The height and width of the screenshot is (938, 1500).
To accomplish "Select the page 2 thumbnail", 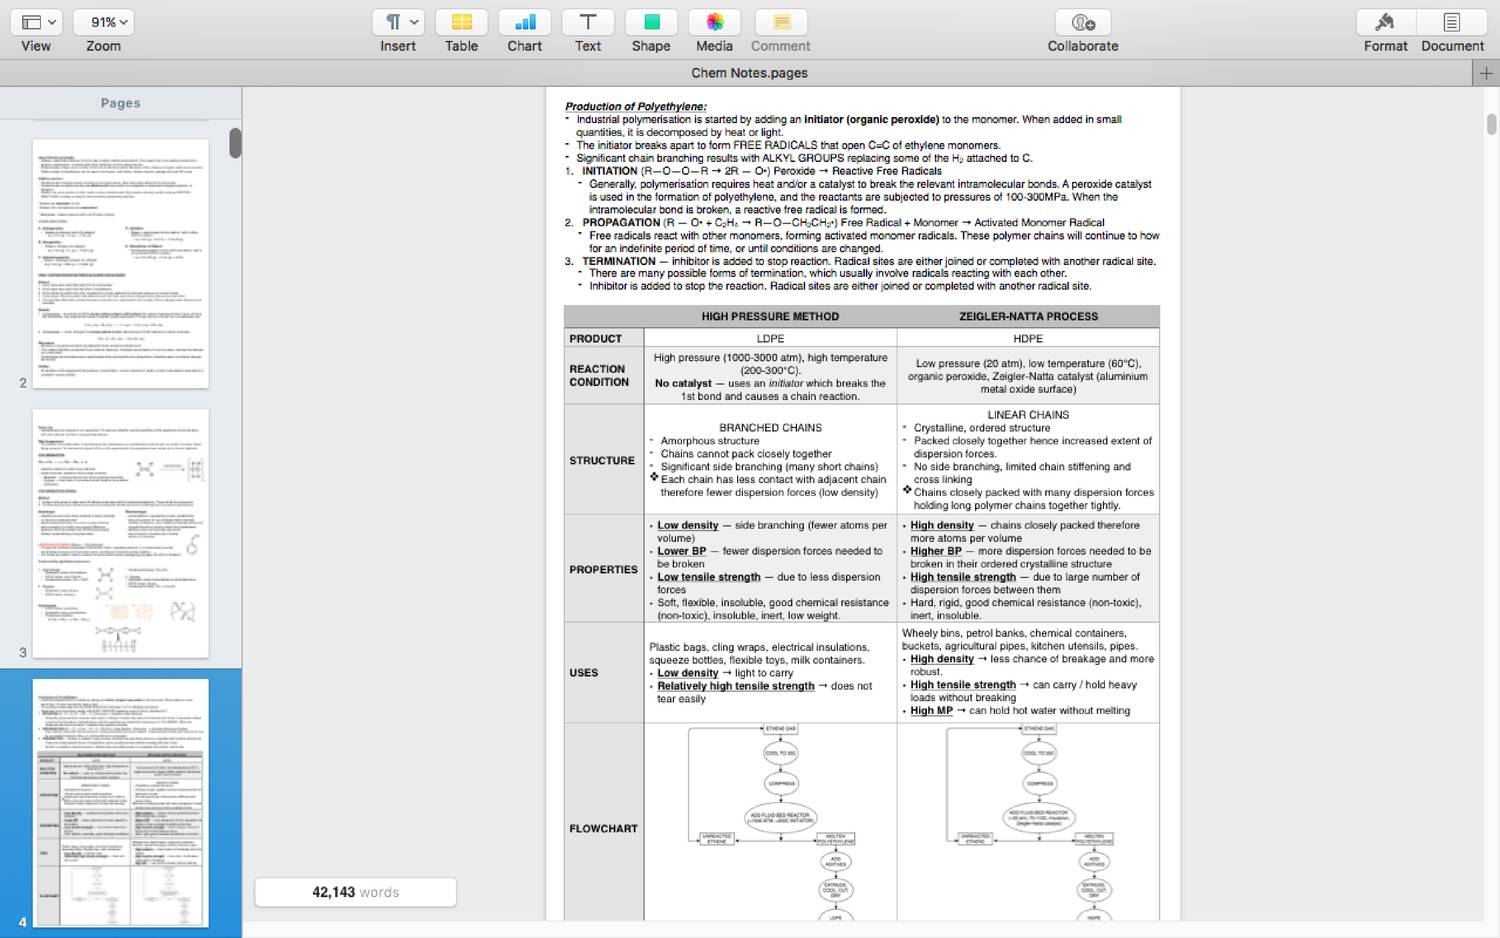I will [x=120, y=262].
